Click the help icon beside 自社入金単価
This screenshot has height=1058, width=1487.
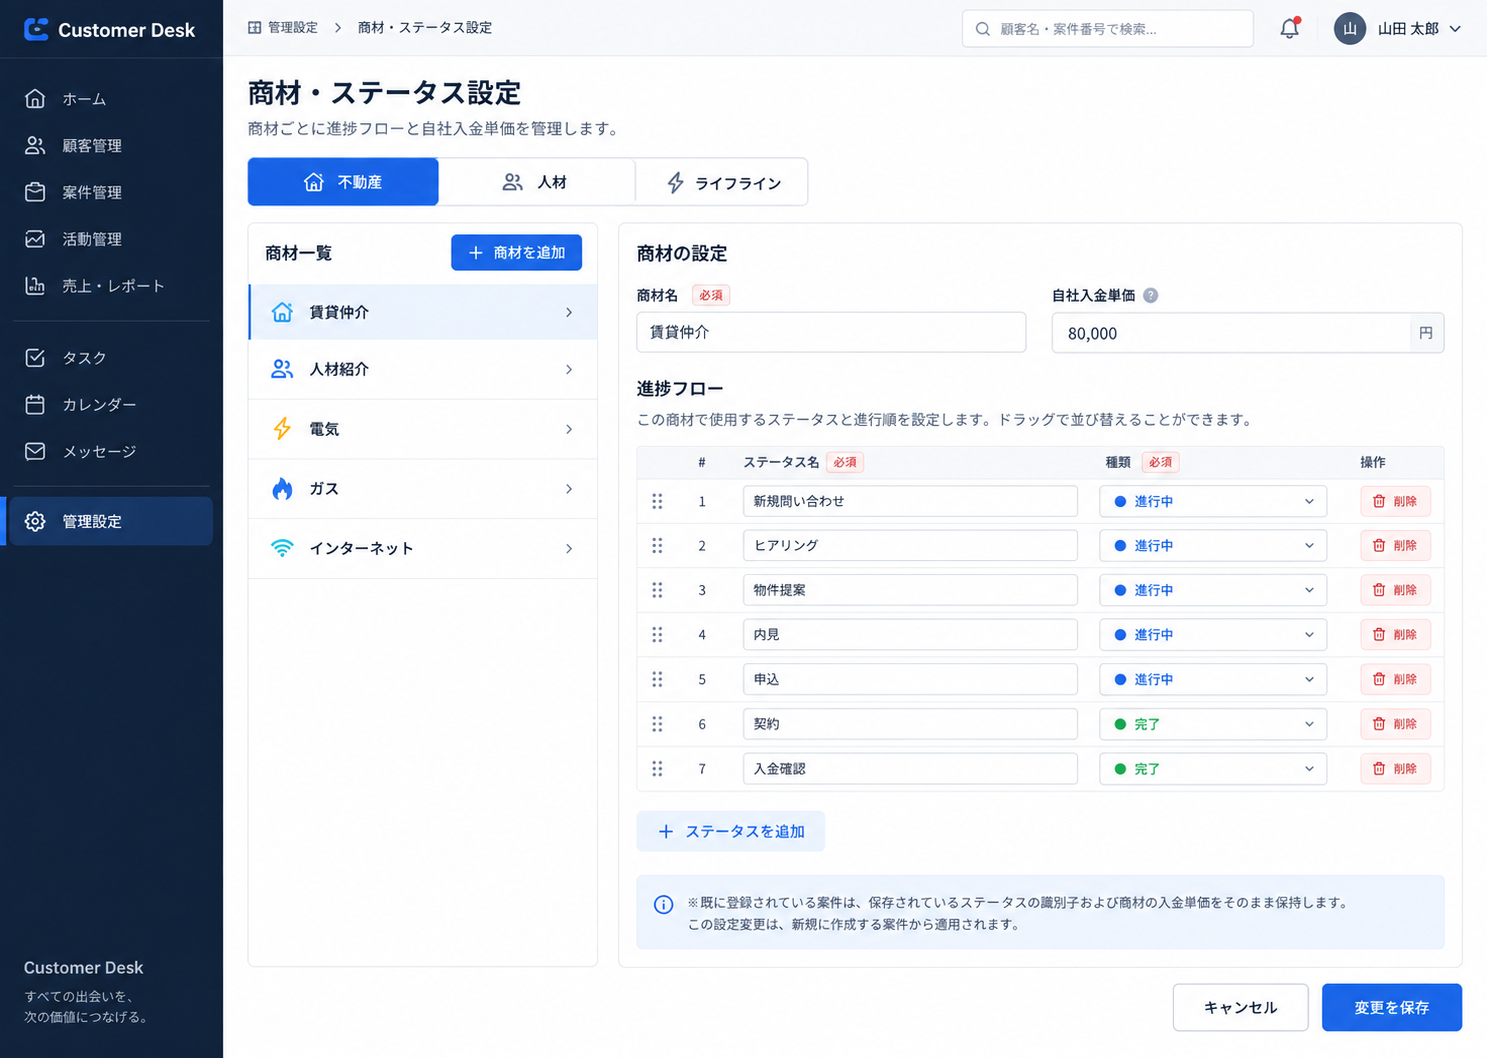pos(1150,295)
